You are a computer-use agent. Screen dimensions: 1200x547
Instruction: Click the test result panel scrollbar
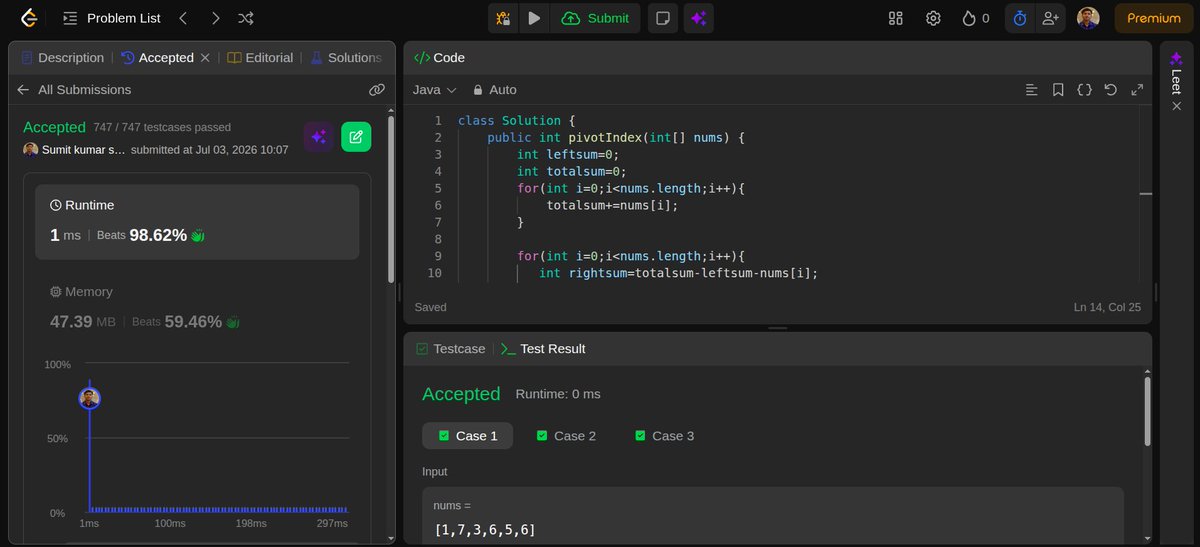[x=1148, y=411]
